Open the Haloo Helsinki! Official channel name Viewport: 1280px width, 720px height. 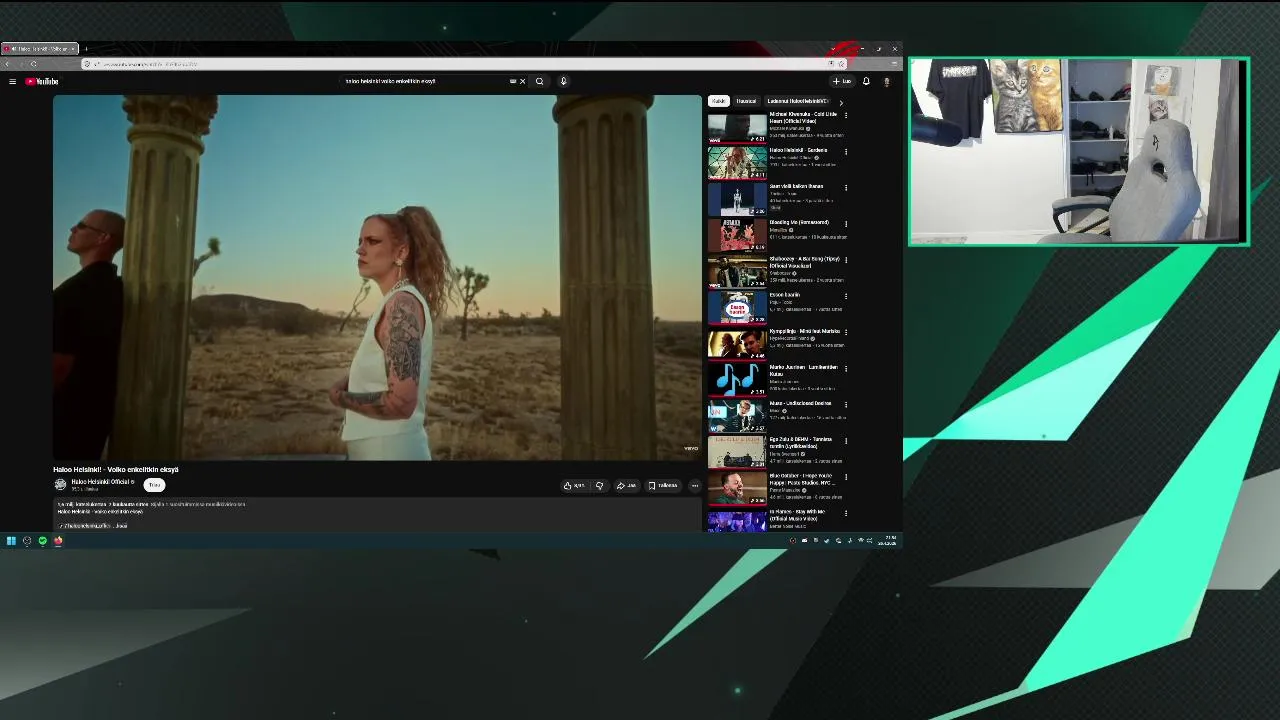click(102, 482)
